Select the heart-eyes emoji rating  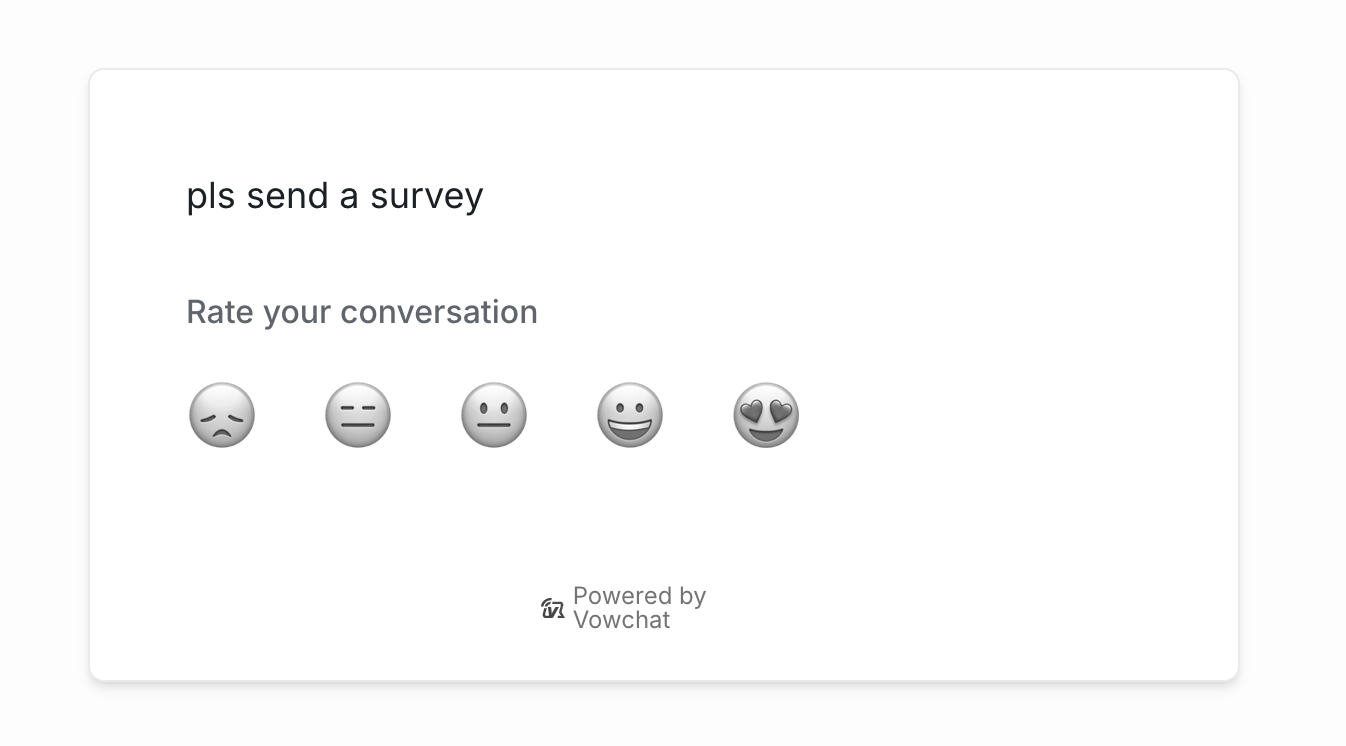[x=766, y=415]
